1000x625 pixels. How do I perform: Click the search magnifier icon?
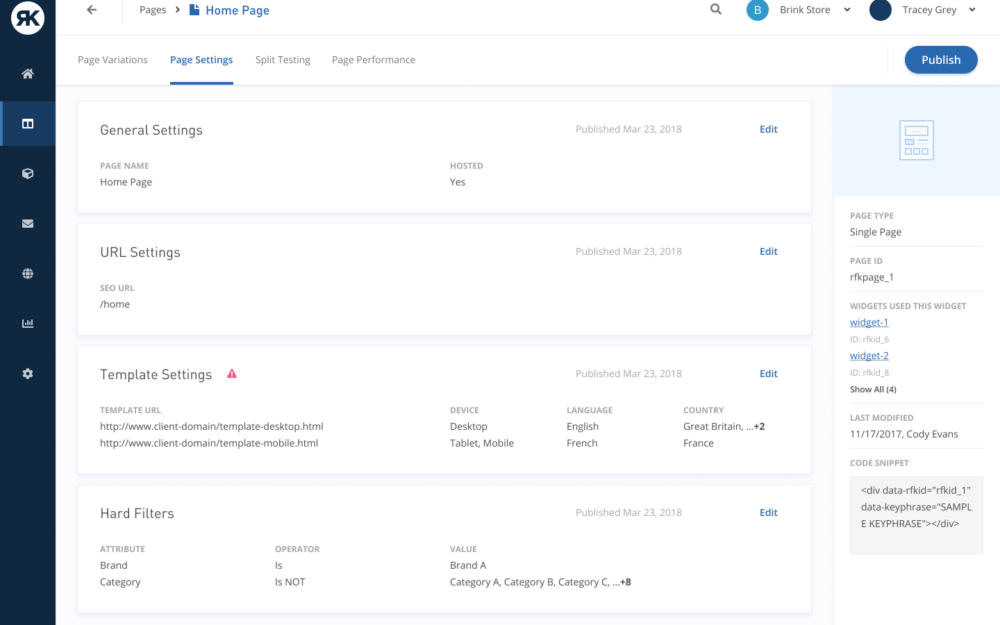tap(715, 10)
